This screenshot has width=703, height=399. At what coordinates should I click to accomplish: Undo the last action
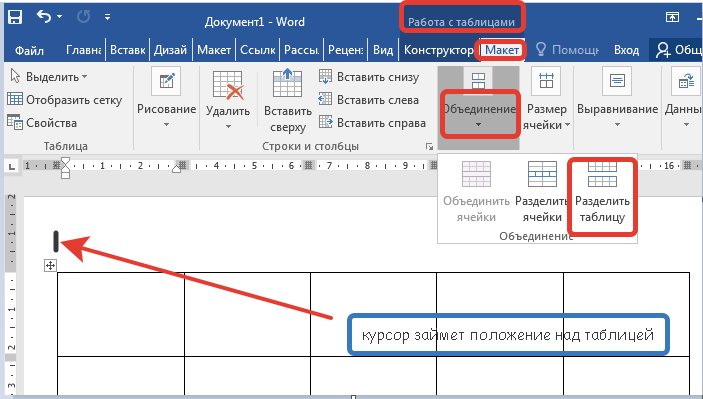click(x=43, y=17)
